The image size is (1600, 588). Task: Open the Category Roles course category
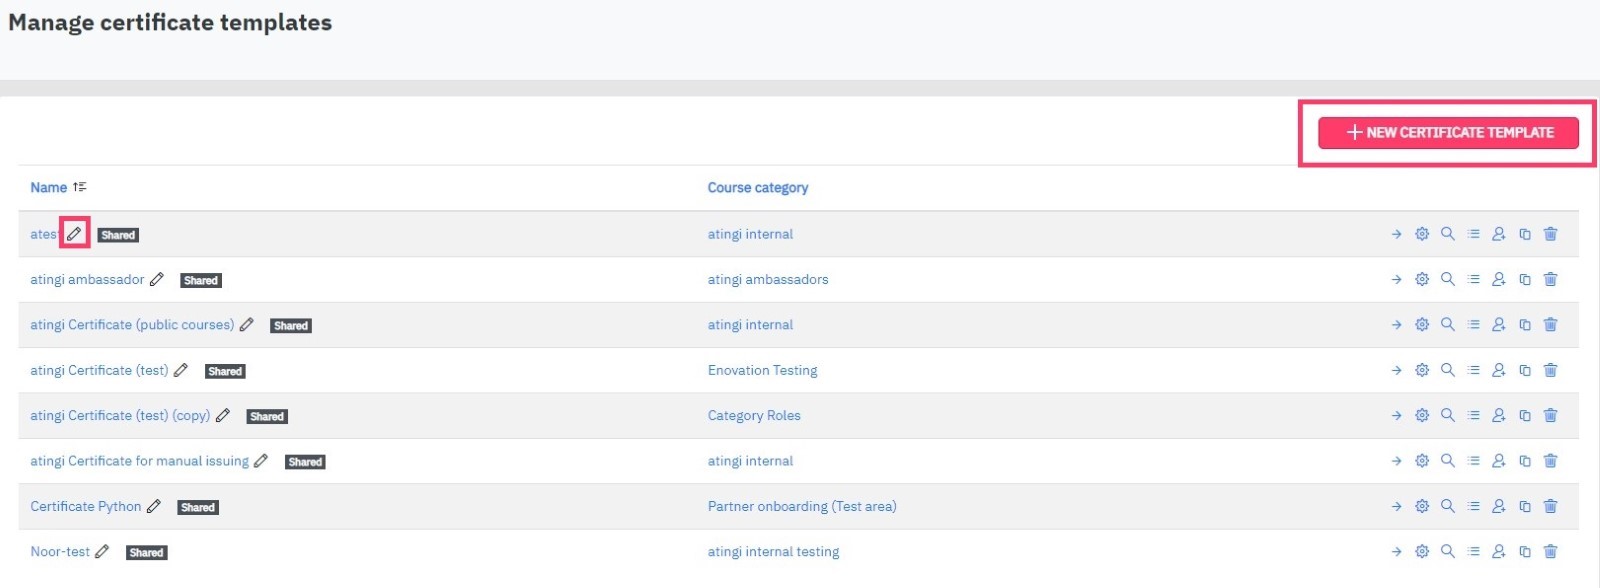[x=754, y=415]
